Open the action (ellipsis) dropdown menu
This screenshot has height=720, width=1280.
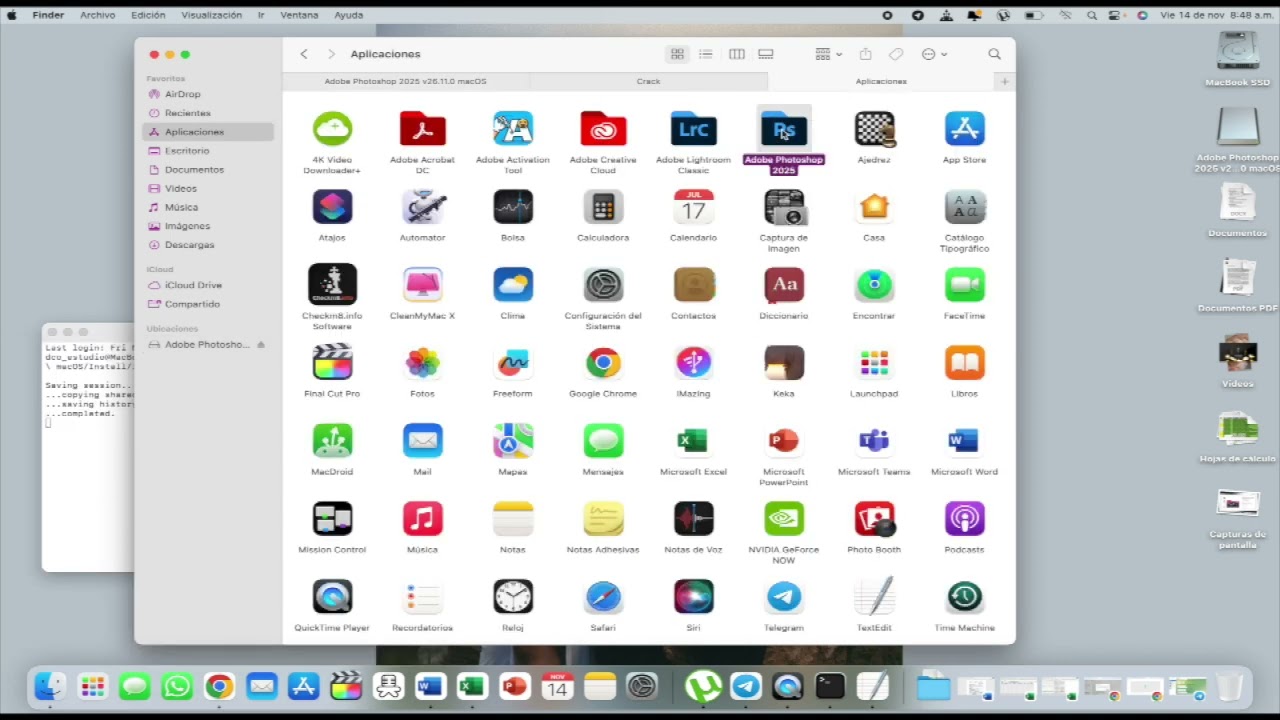tap(934, 54)
